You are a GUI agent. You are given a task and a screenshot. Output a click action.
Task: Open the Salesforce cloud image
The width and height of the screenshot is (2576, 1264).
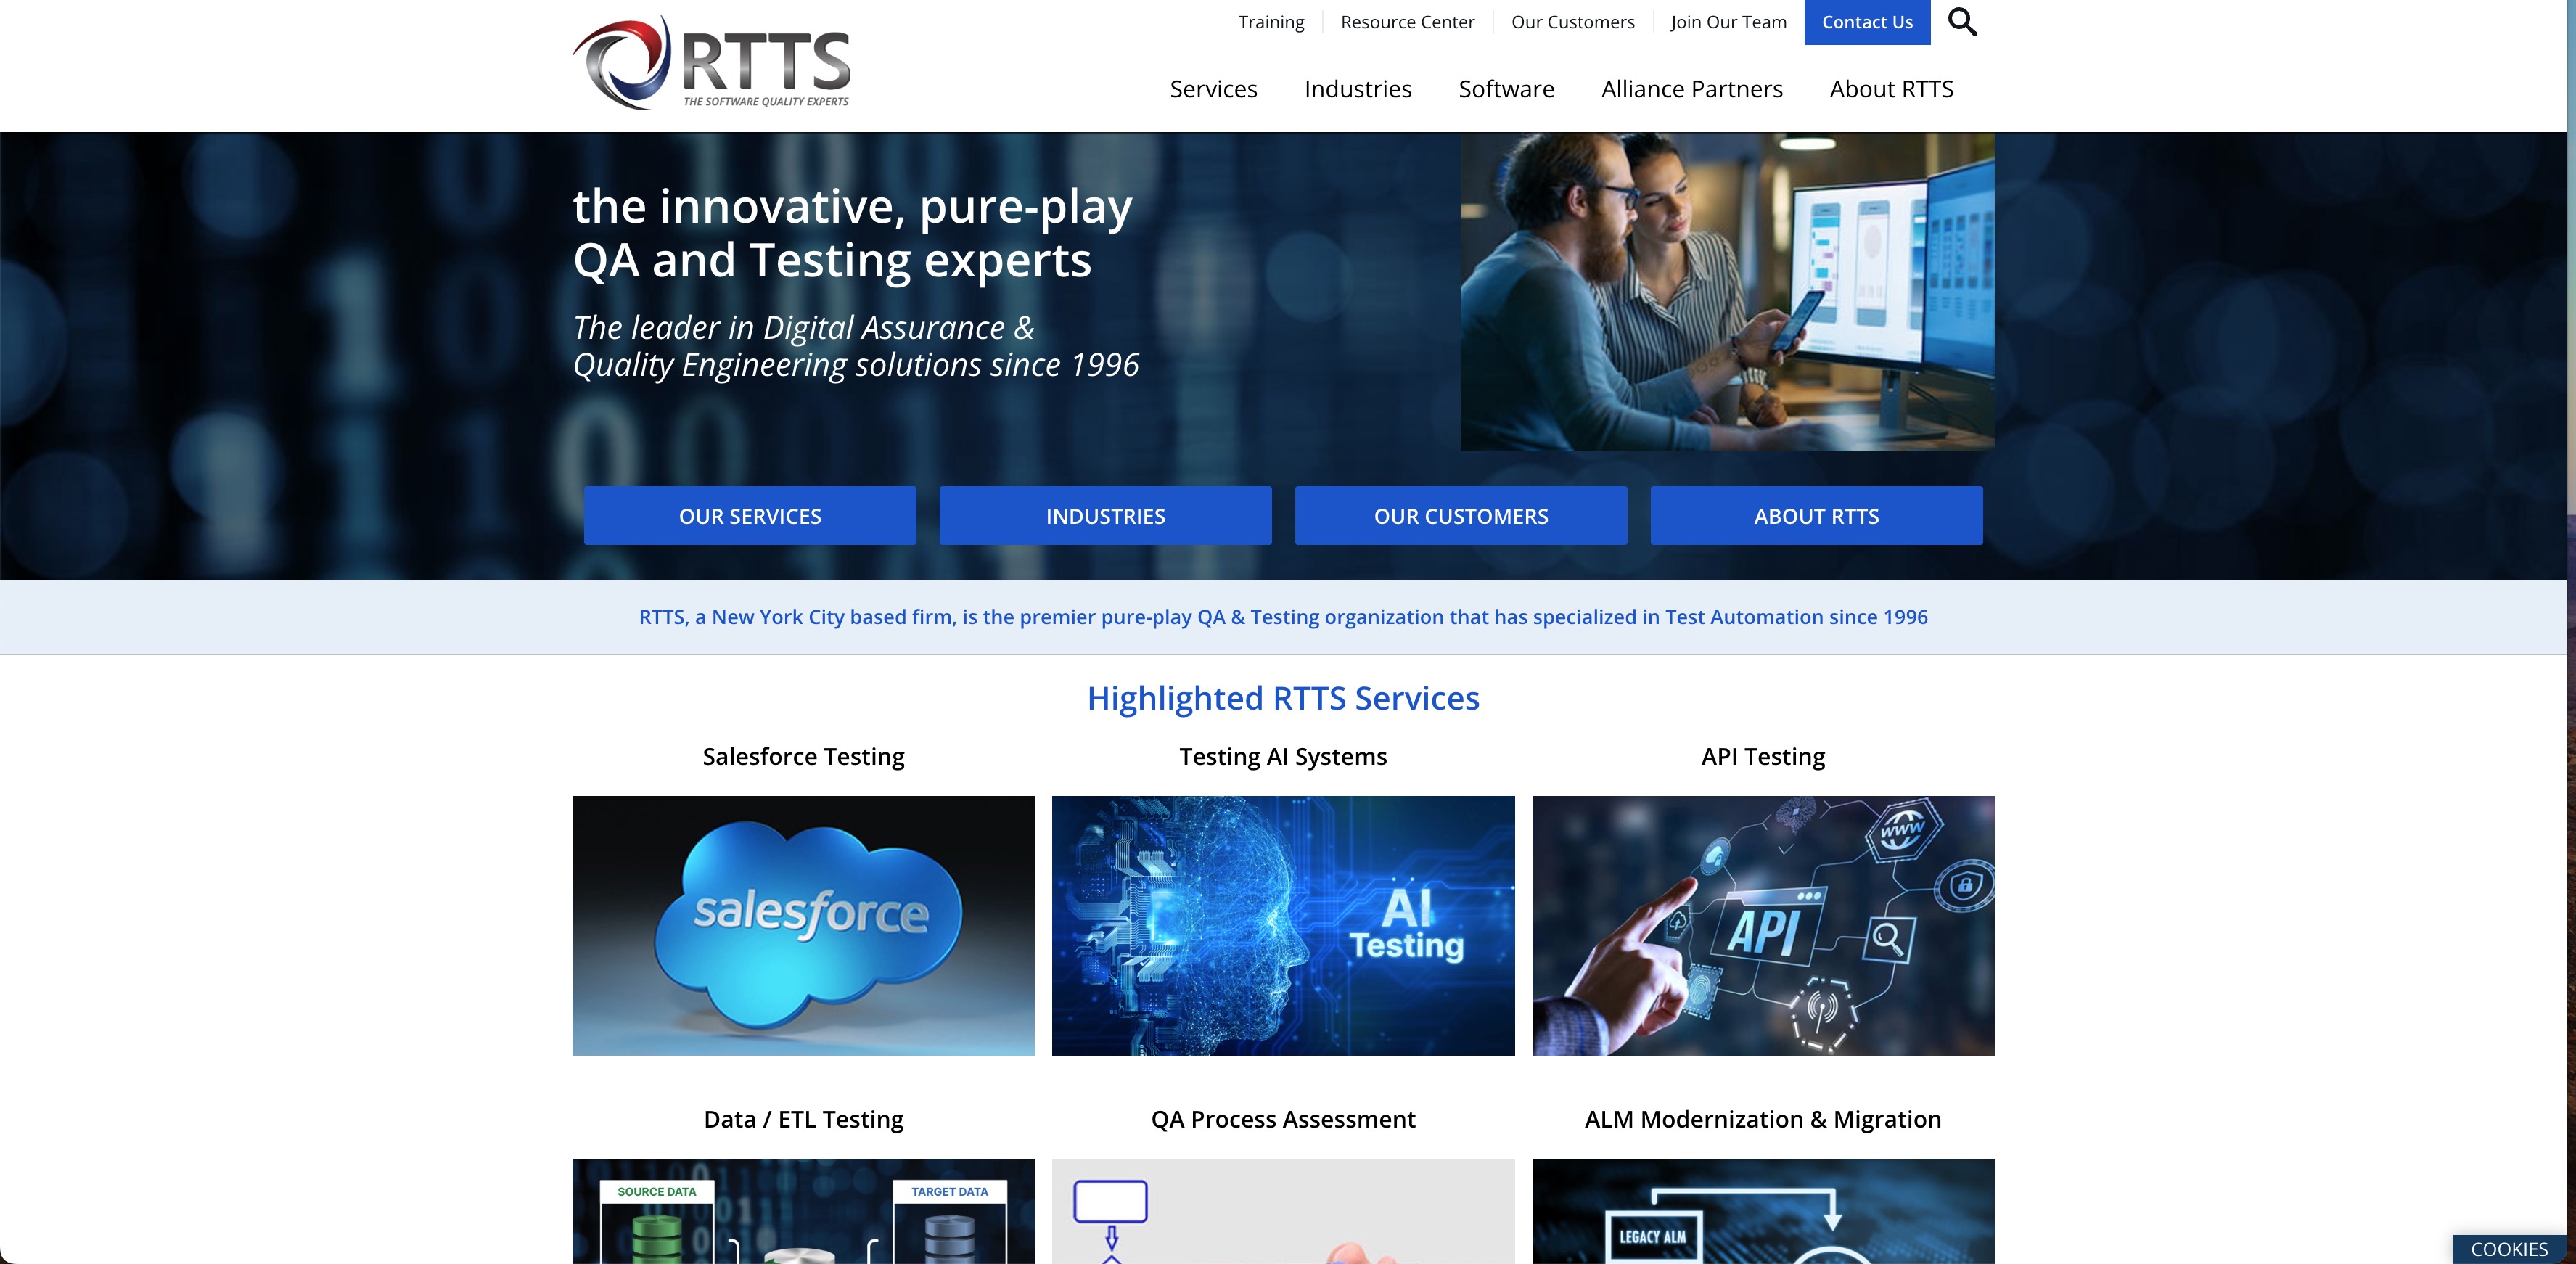[x=803, y=926]
